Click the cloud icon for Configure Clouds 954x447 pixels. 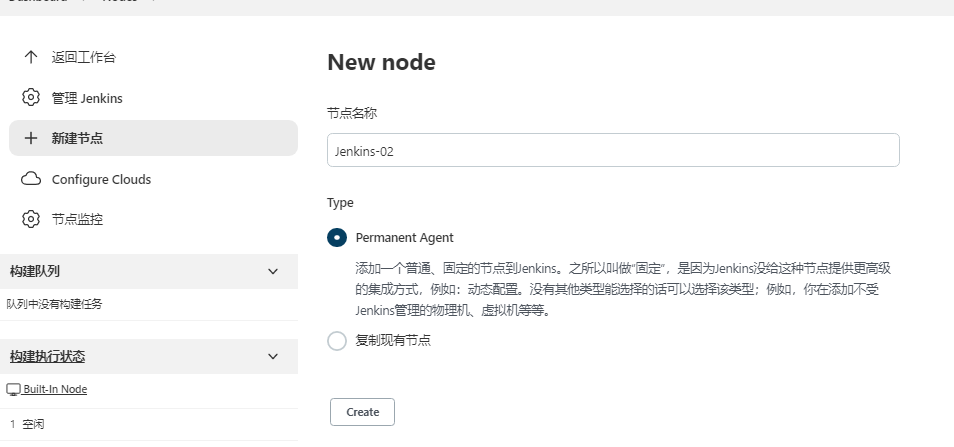[x=30, y=179]
